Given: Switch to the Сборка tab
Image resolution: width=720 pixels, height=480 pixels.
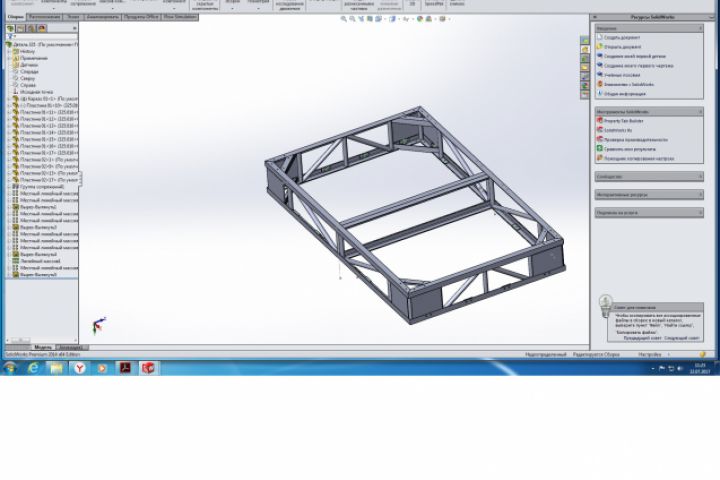Looking at the screenshot, I should (x=16, y=17).
